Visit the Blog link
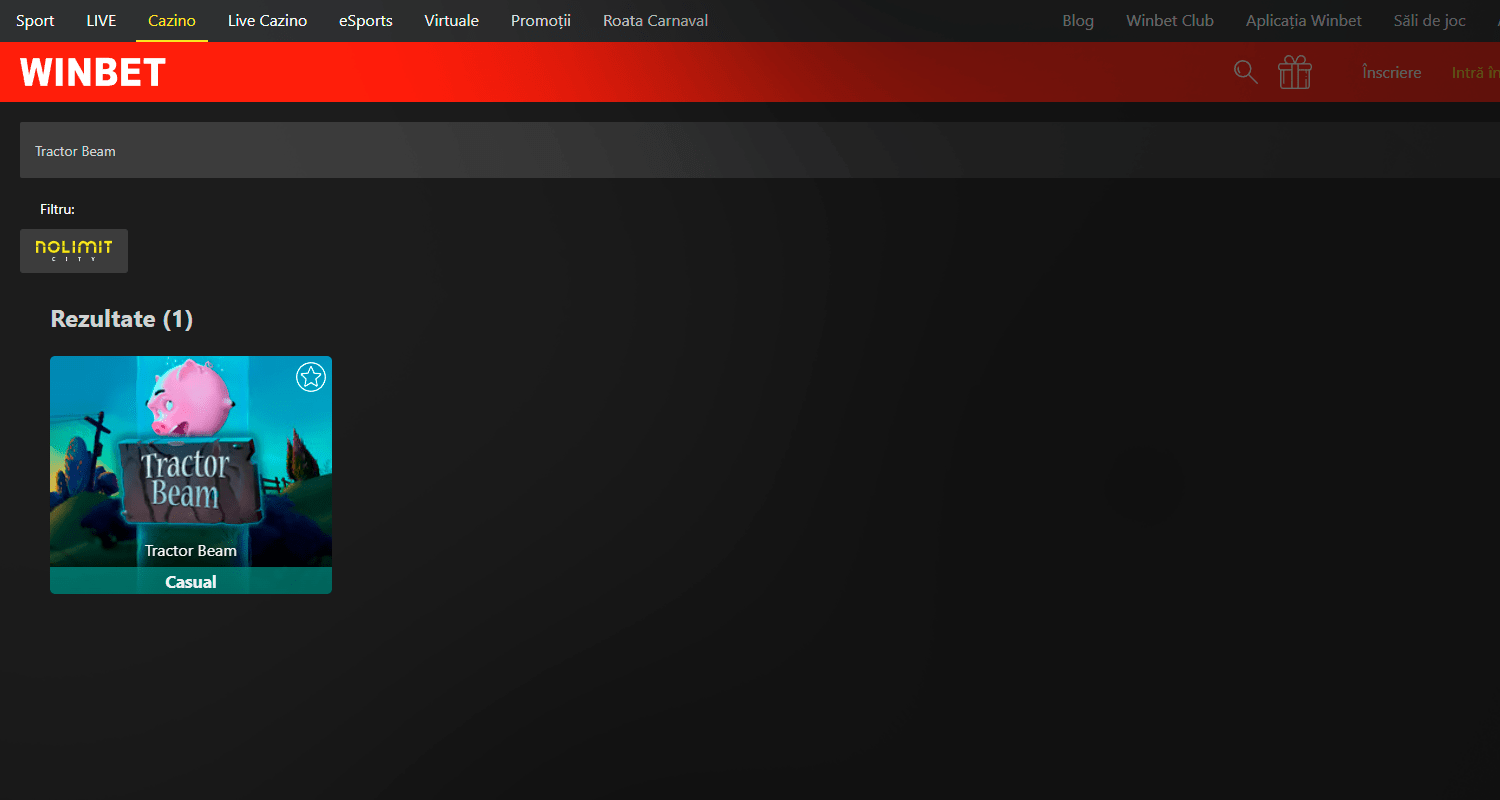 click(1077, 20)
